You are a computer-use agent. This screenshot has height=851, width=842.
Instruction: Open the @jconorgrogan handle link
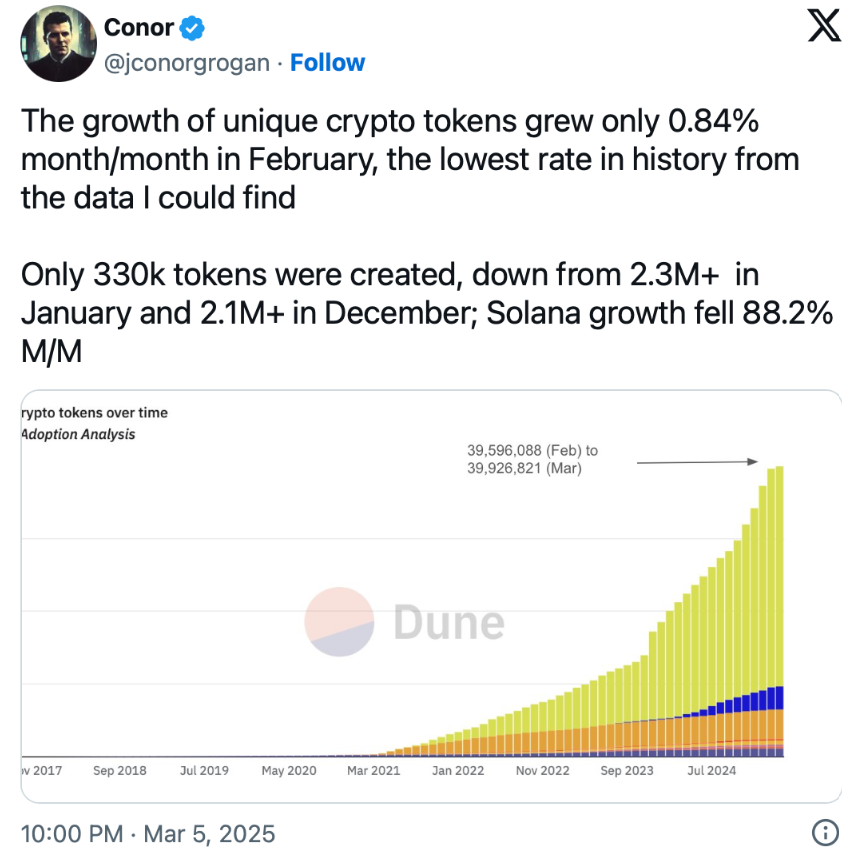(187, 63)
